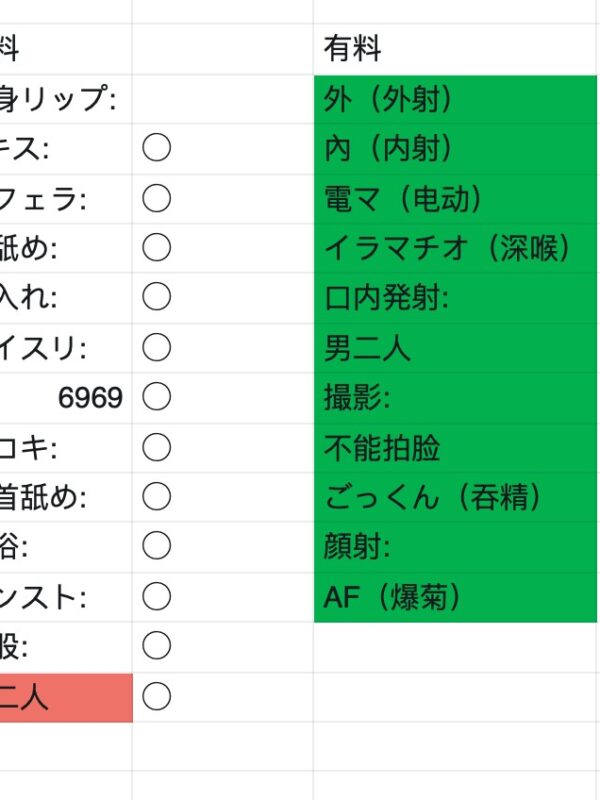Click the circle in the 6969 row
Image resolution: width=600 pixels, height=800 pixels.
(x=156, y=398)
